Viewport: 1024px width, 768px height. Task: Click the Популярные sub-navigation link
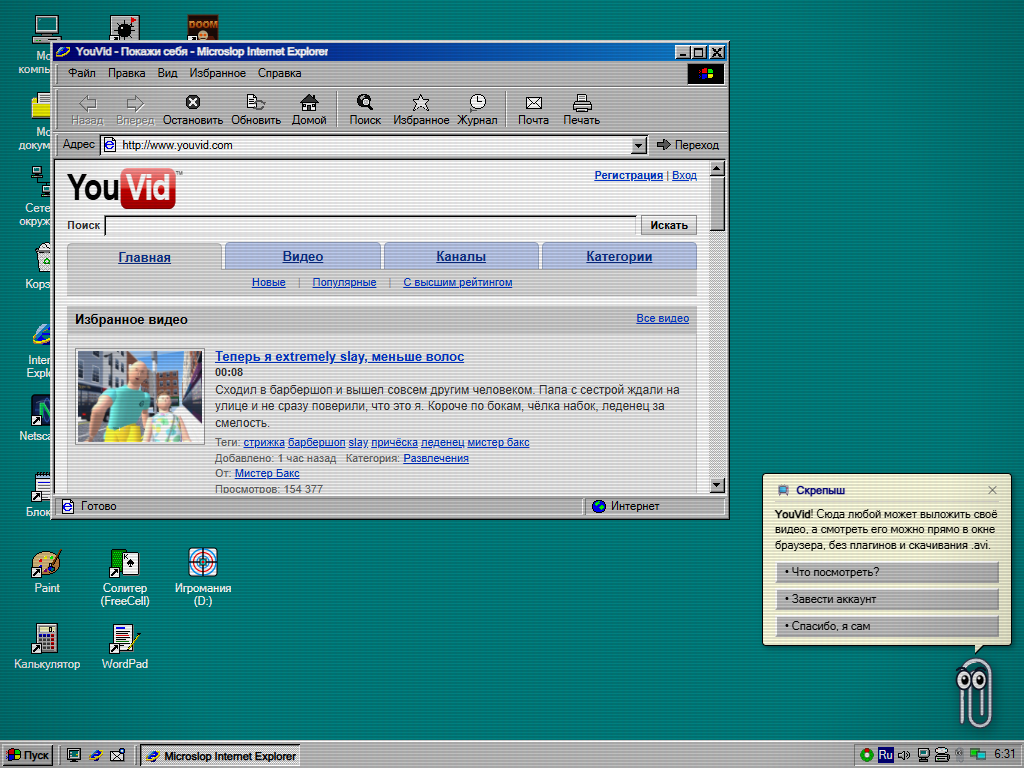point(344,282)
